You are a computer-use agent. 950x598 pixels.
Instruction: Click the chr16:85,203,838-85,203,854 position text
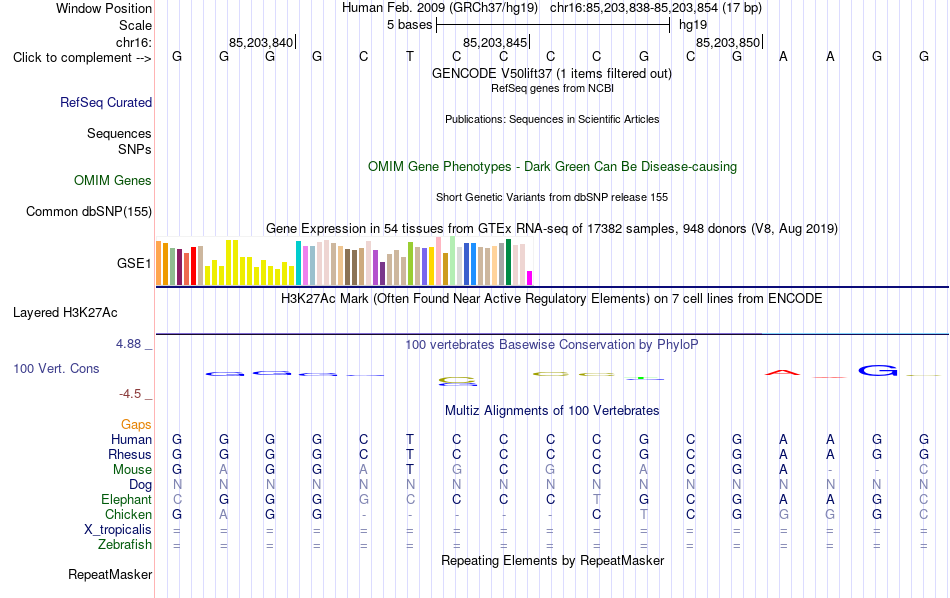pyautogui.click(x=634, y=8)
